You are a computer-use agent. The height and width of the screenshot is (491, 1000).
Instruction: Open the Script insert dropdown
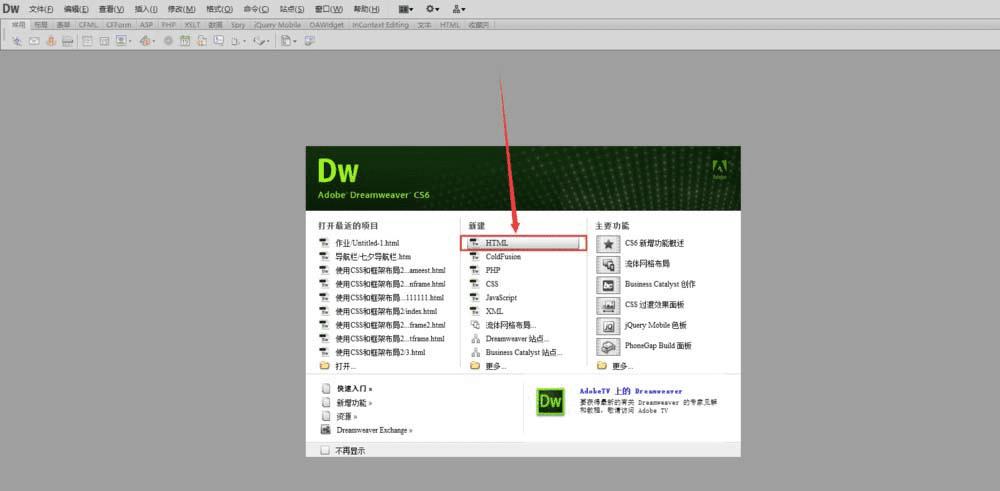tap(261, 41)
